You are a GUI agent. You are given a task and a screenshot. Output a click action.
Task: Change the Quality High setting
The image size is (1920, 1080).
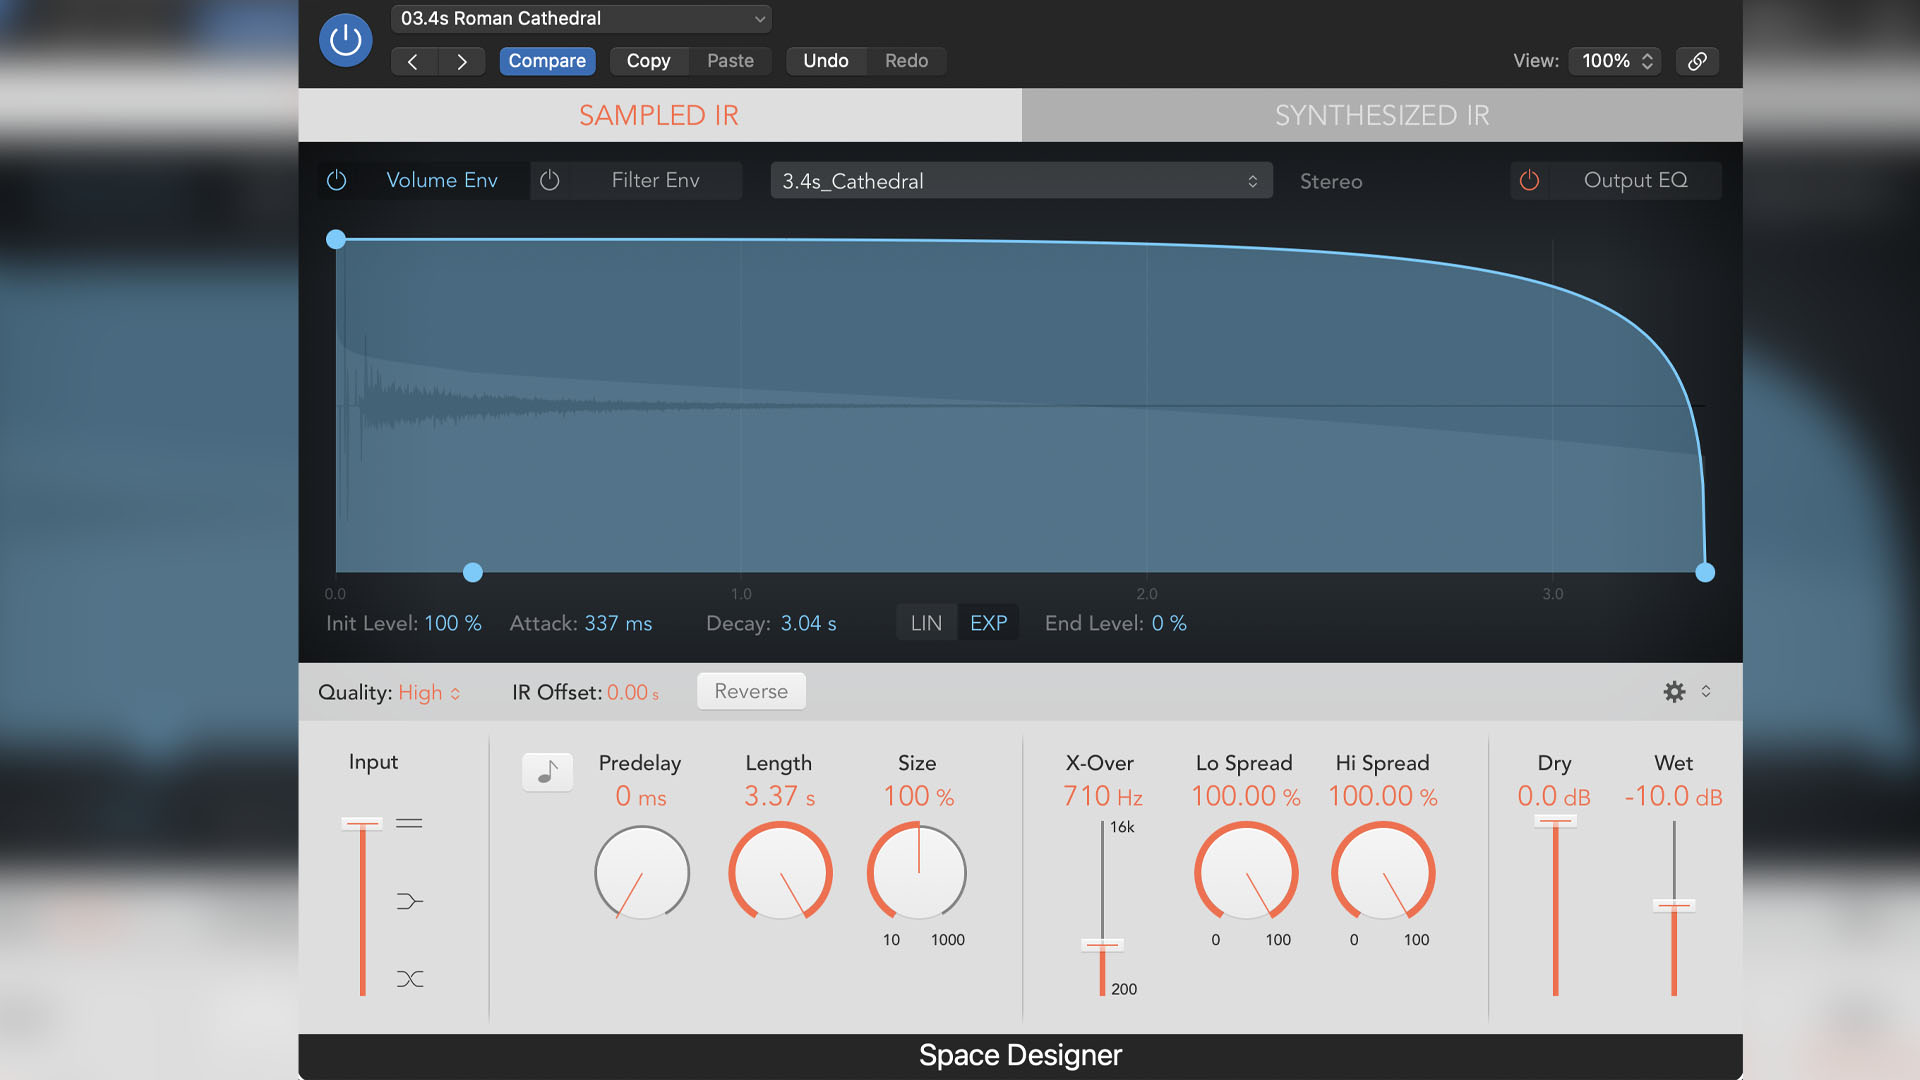(x=428, y=692)
